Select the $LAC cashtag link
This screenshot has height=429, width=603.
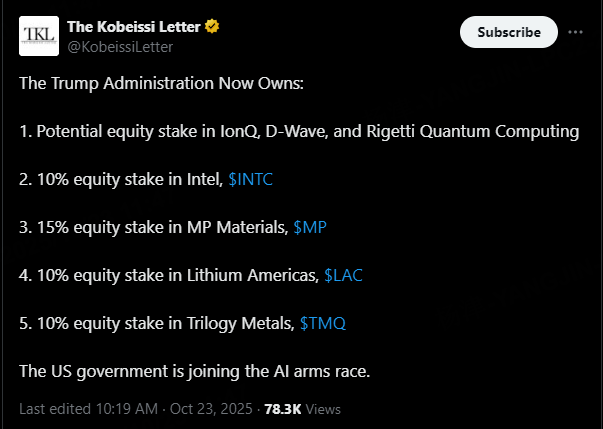pos(346,275)
